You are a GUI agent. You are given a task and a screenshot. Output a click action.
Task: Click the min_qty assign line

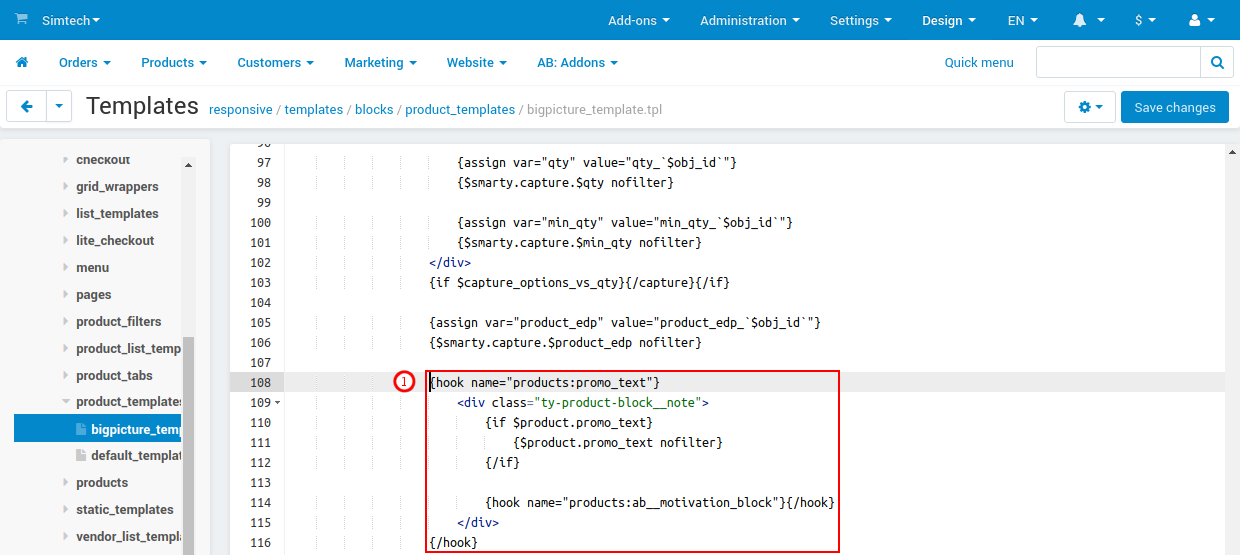(625, 223)
